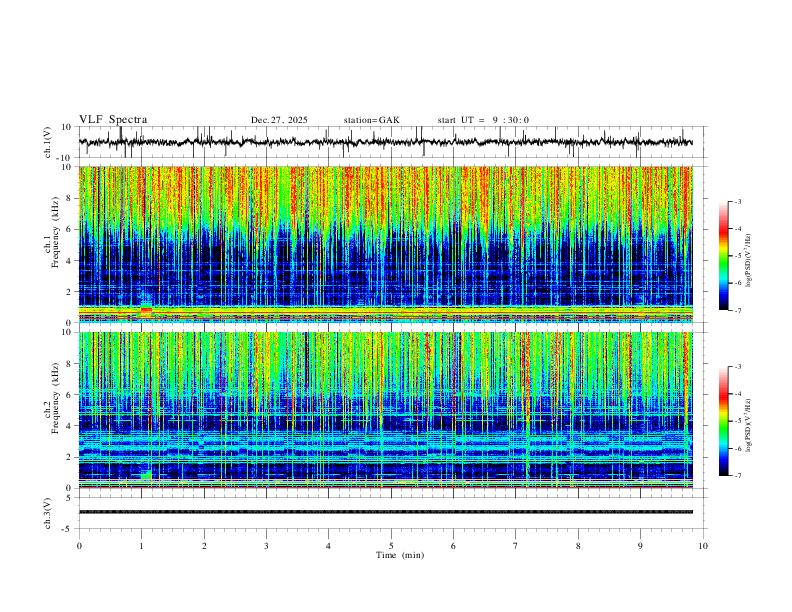Click the "2" tick on the time axis

204,546
